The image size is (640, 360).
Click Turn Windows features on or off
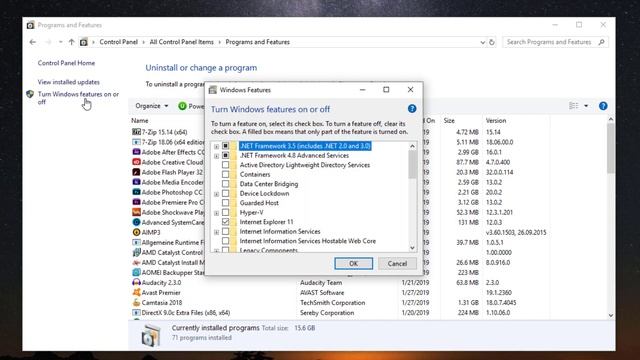78,98
